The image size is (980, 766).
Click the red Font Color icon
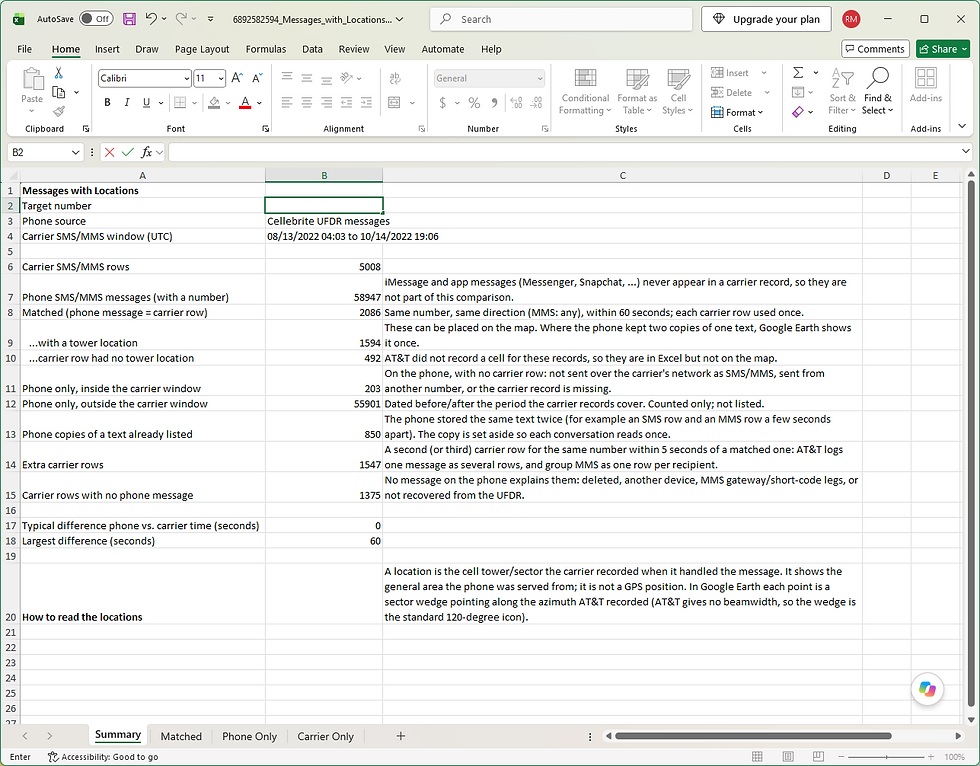pyautogui.click(x=245, y=102)
